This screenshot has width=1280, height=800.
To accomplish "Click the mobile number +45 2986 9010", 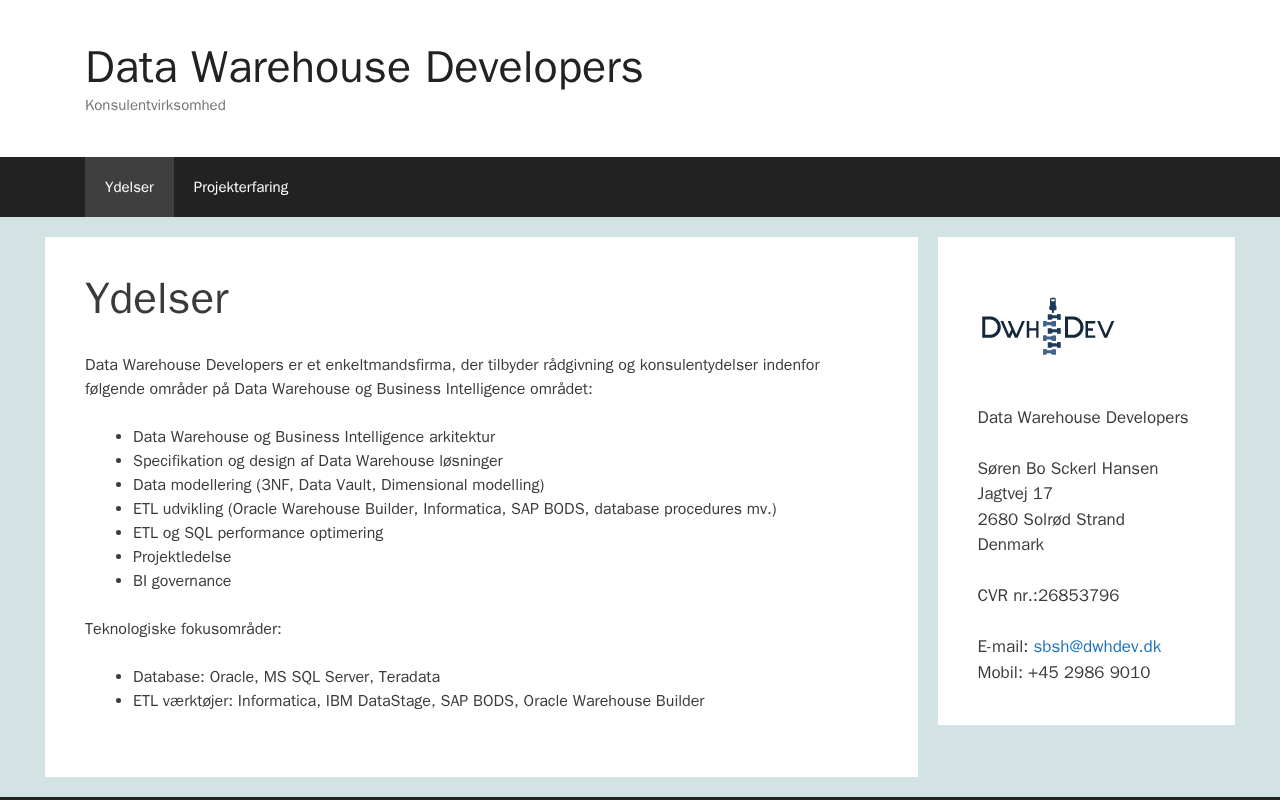I will pos(1088,672).
